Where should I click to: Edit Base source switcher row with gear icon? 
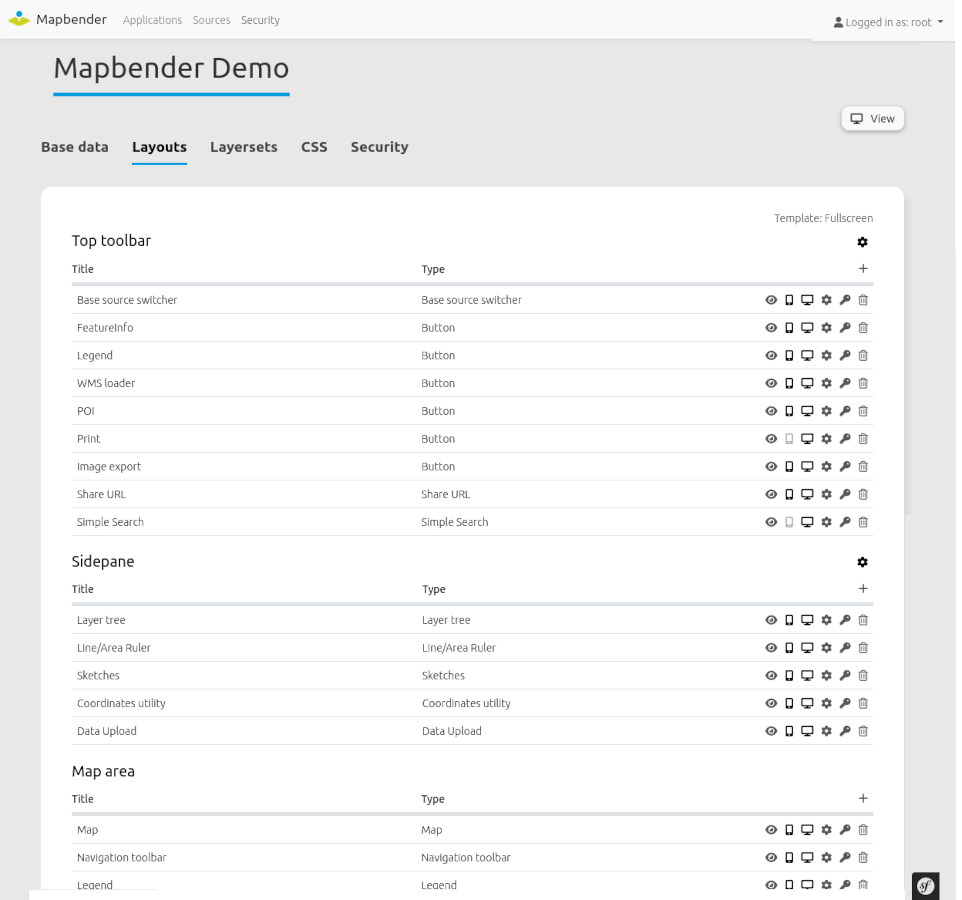826,300
